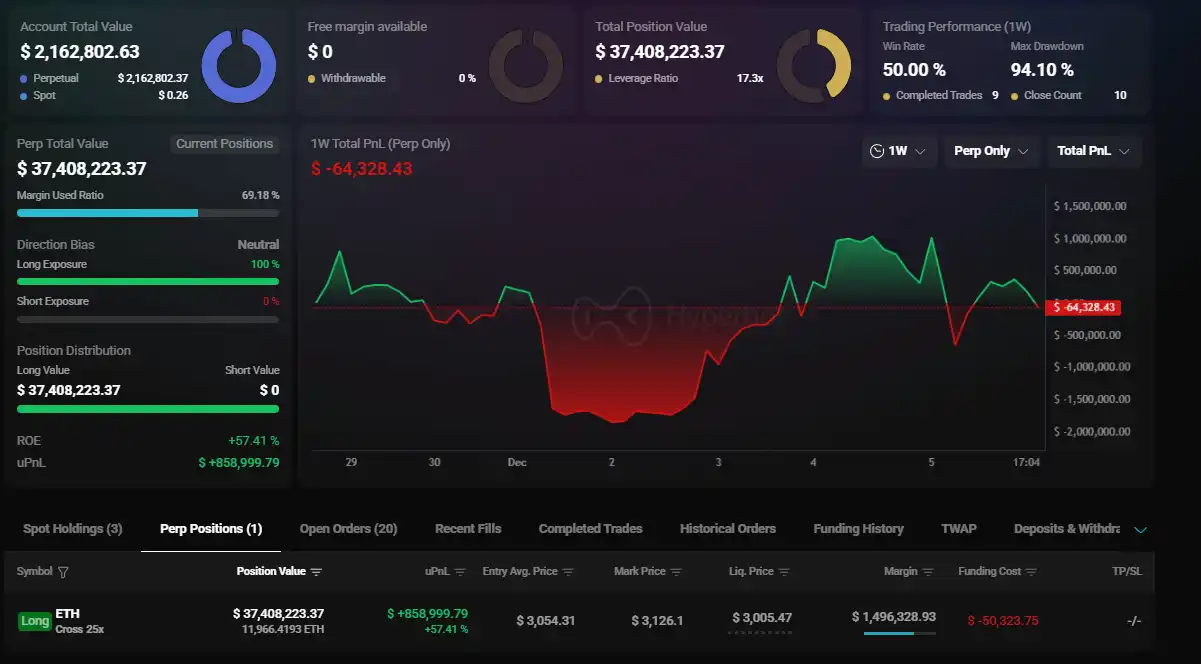Click the Liq. Price sort icon
Viewport: 1201px width, 664px height.
pyautogui.click(x=783, y=571)
